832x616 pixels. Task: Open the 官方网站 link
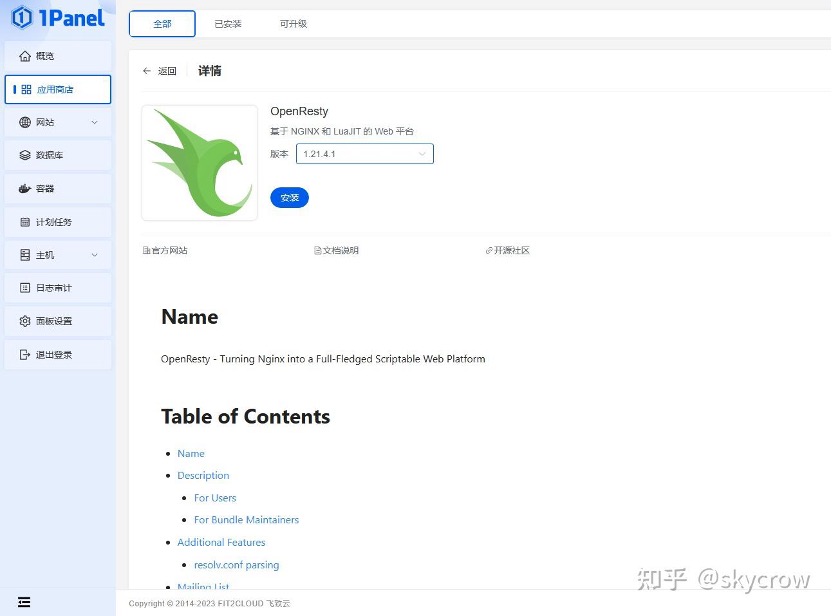pos(165,250)
